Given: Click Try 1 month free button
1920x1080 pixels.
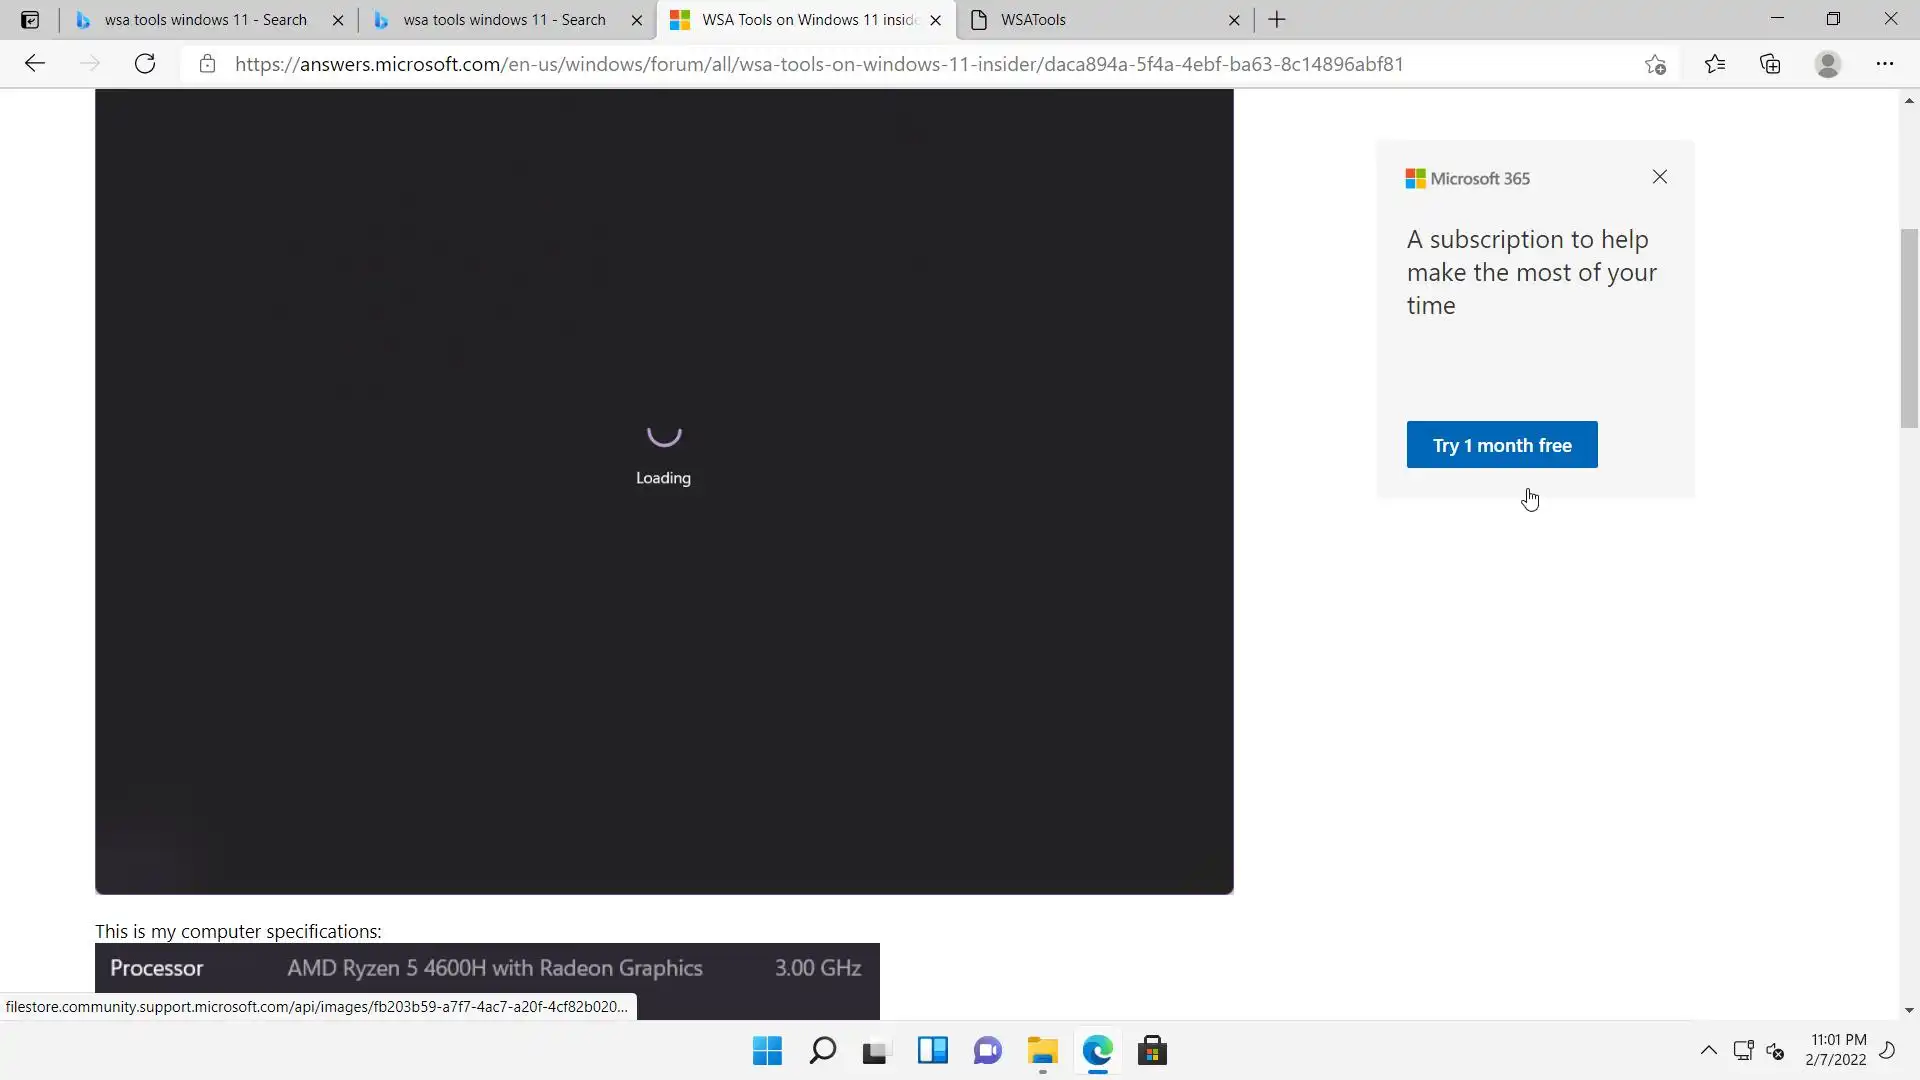Looking at the screenshot, I should pos(1501,445).
